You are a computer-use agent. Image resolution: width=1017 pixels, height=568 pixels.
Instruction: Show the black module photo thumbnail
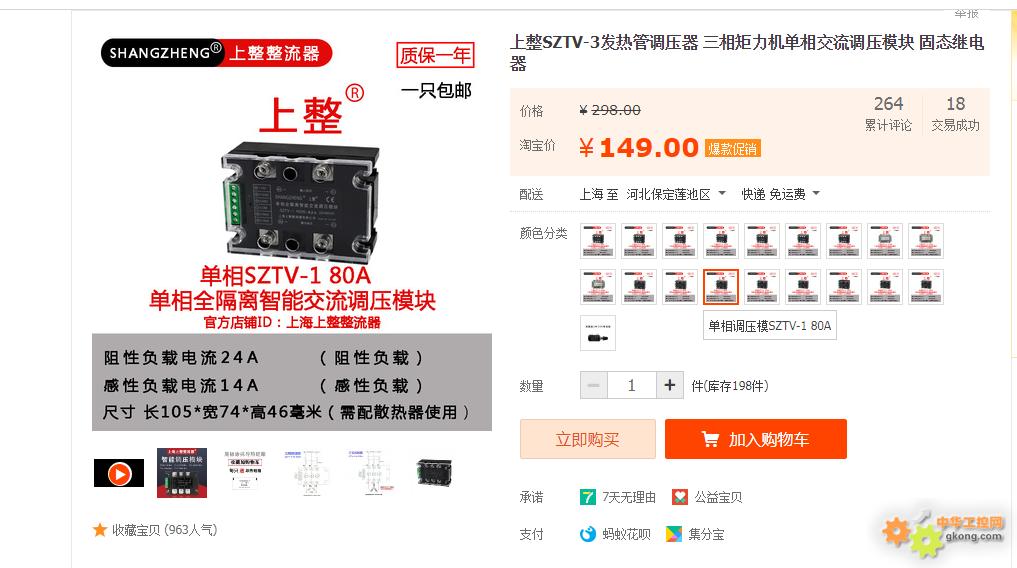click(x=435, y=473)
